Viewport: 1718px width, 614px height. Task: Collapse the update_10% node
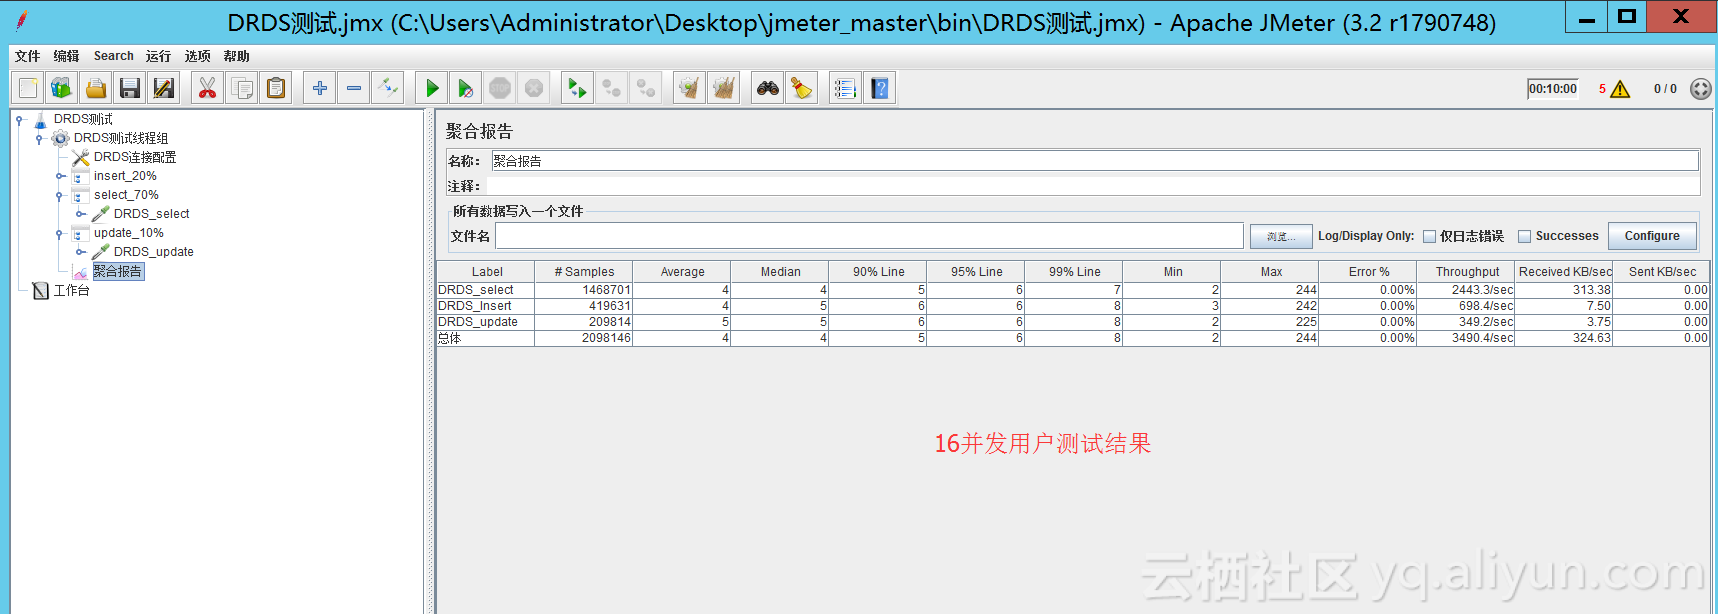coord(60,234)
